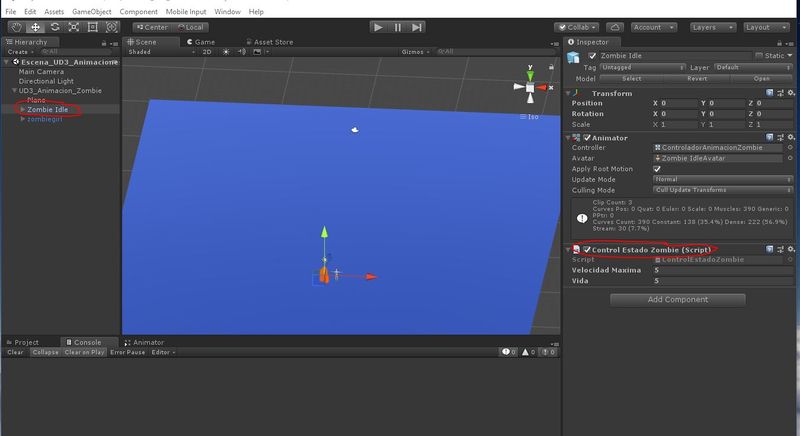This screenshot has width=800, height=436.
Task: Expand Zombie Idle in Hierarchy
Action: coord(22,110)
